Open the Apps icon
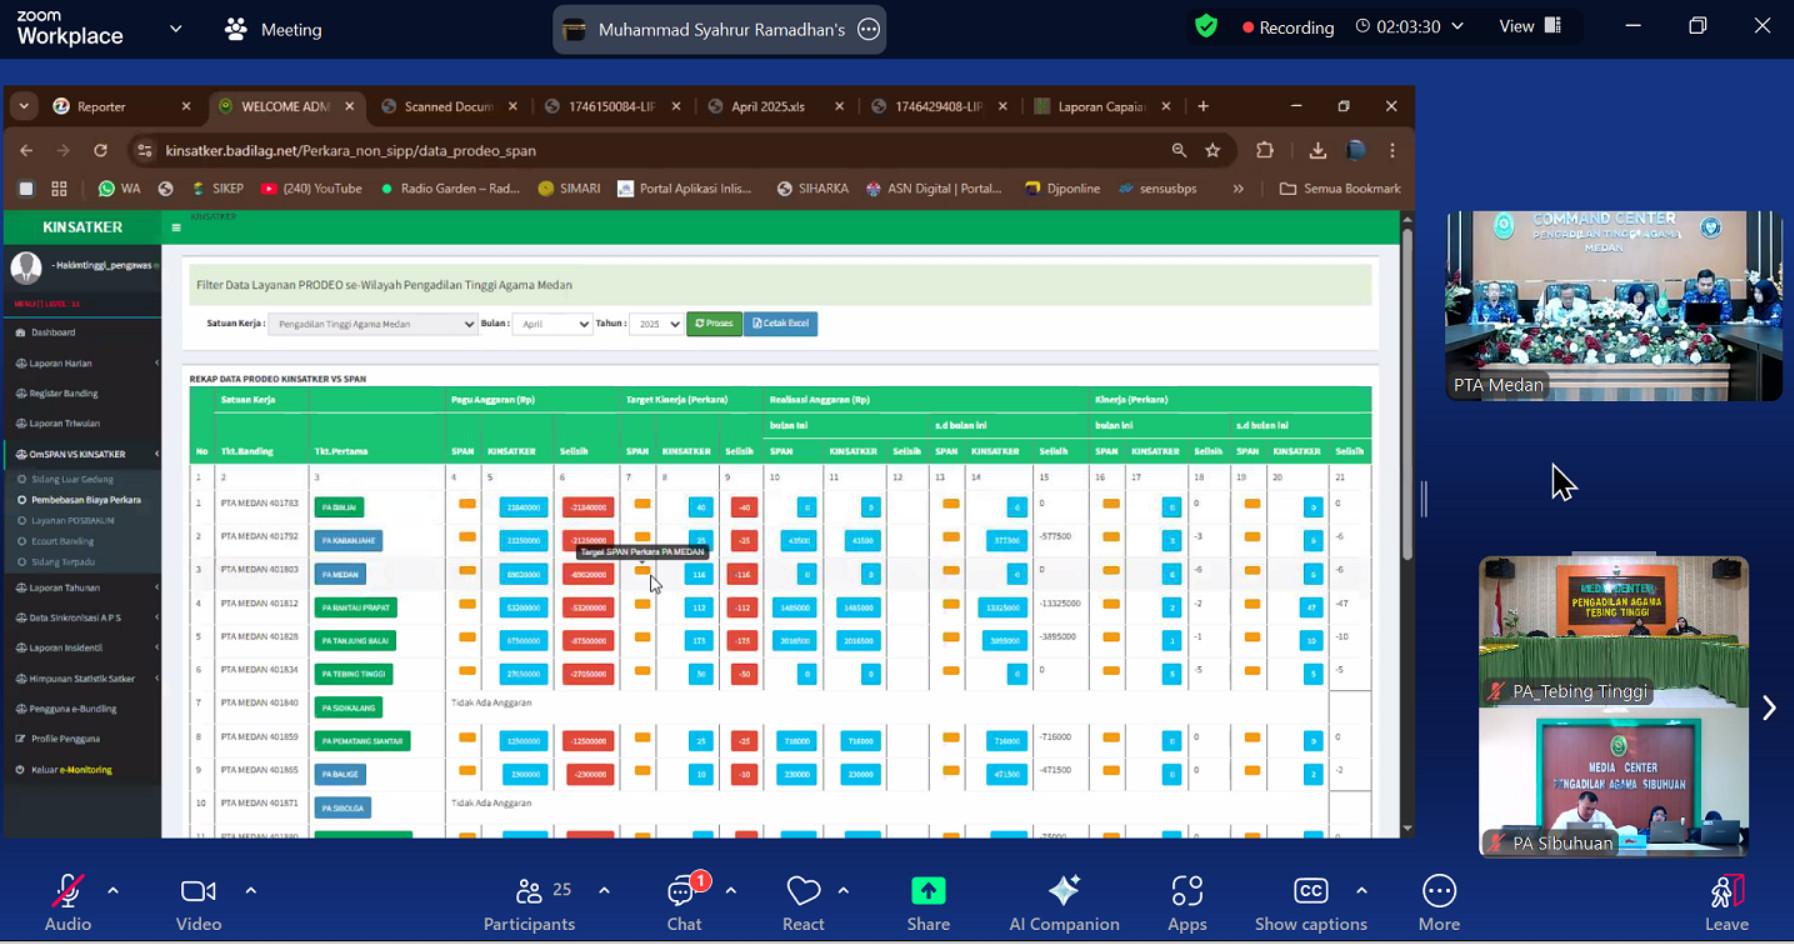This screenshot has height=944, width=1794. (x=1187, y=891)
